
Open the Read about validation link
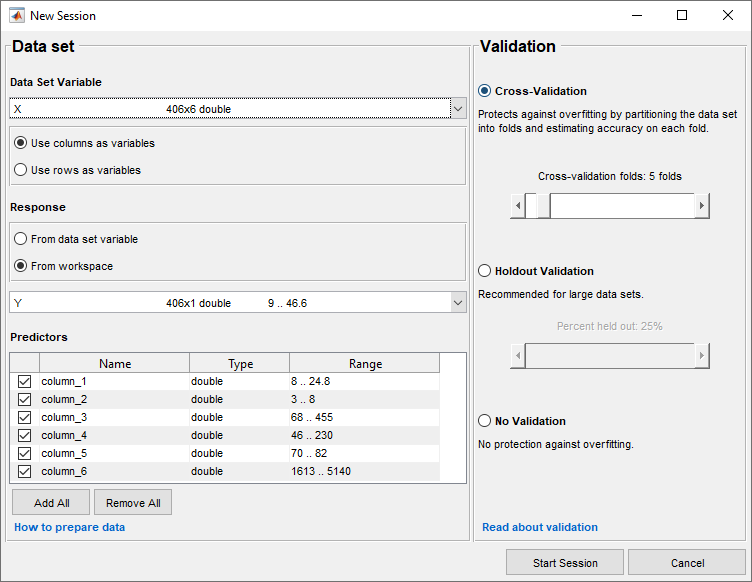pos(540,527)
